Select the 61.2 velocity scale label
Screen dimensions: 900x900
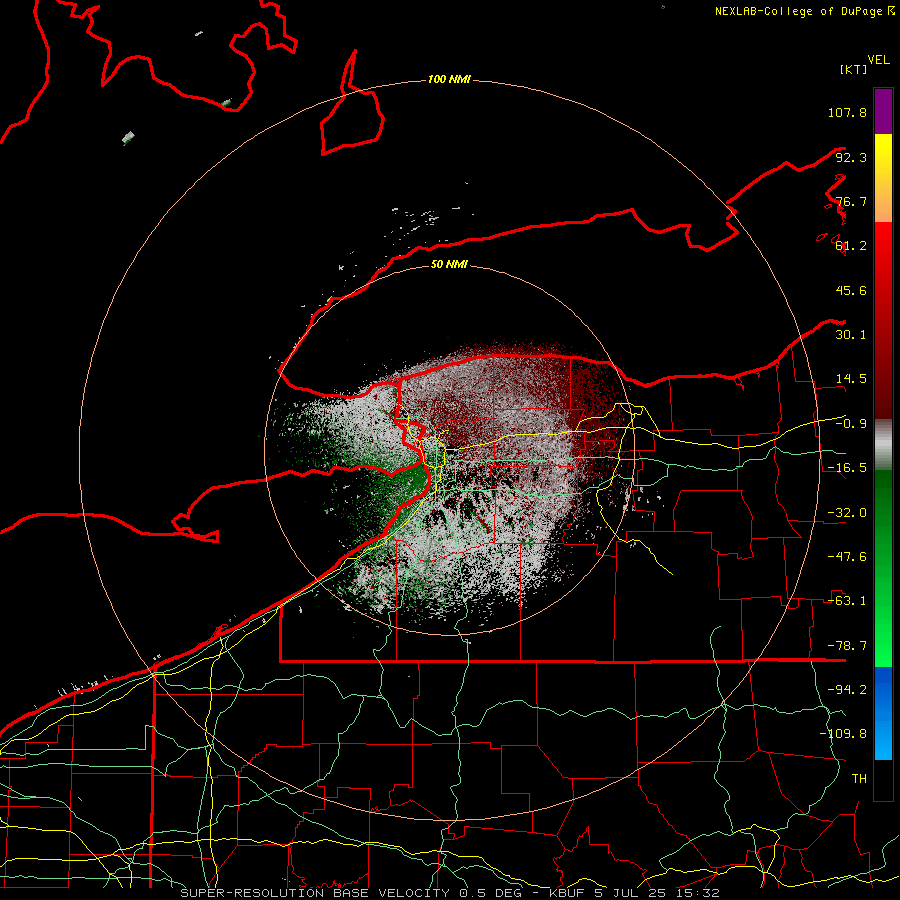[851, 246]
